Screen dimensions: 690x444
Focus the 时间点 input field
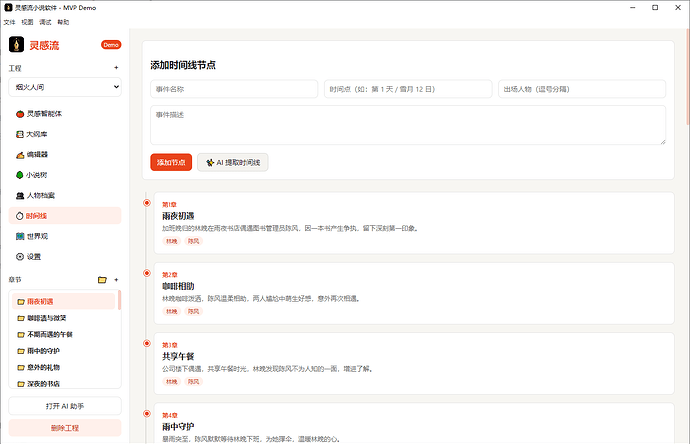(408, 89)
